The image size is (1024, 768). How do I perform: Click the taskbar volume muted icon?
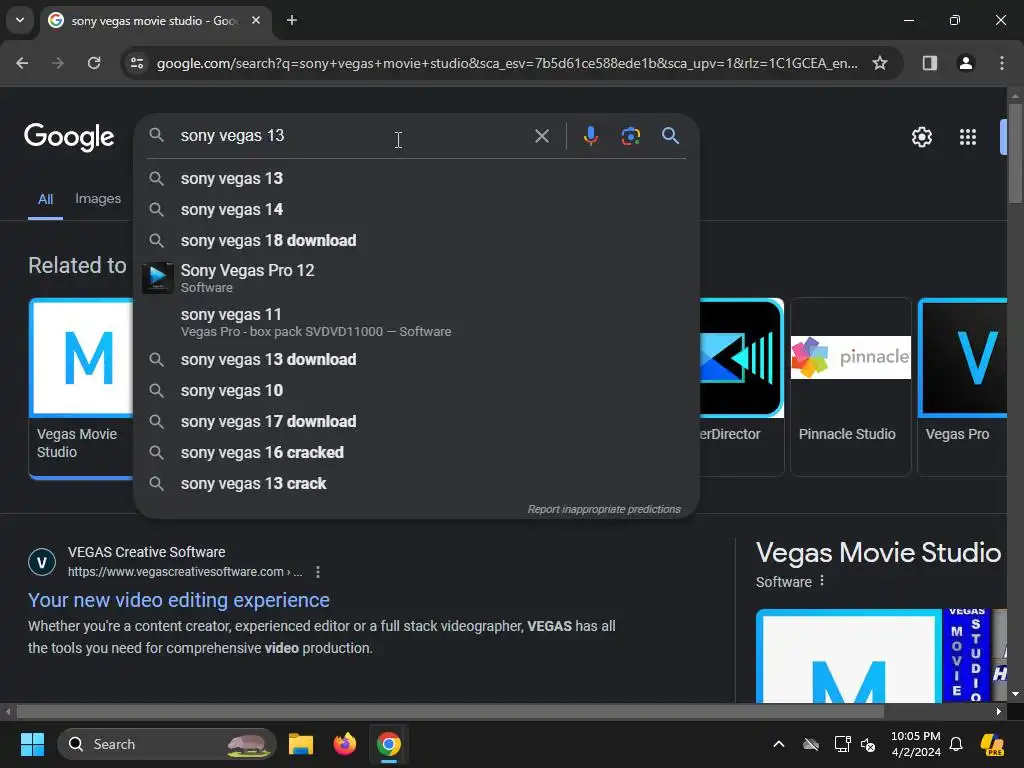point(868,744)
